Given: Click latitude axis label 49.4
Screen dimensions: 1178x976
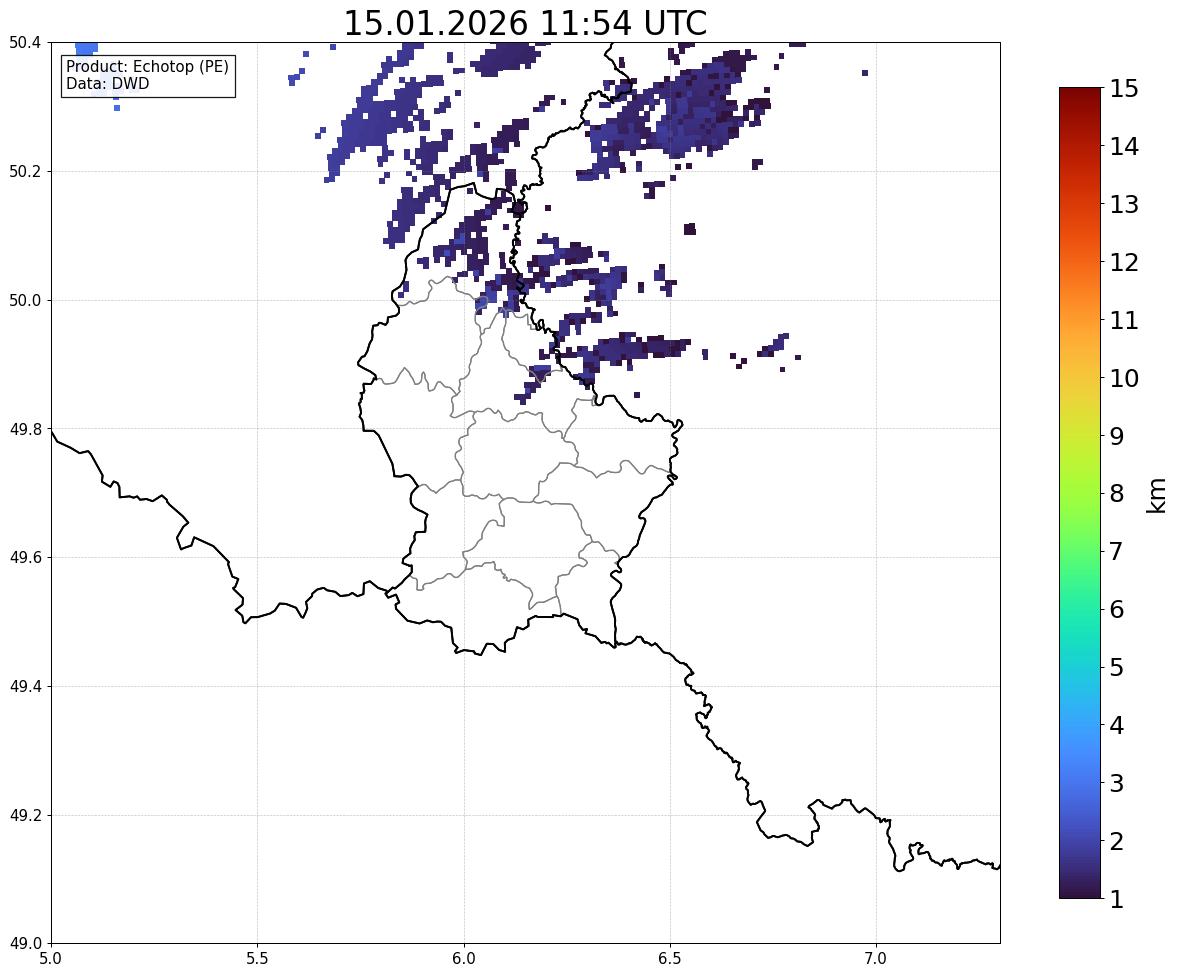Looking at the screenshot, I should coord(25,687).
